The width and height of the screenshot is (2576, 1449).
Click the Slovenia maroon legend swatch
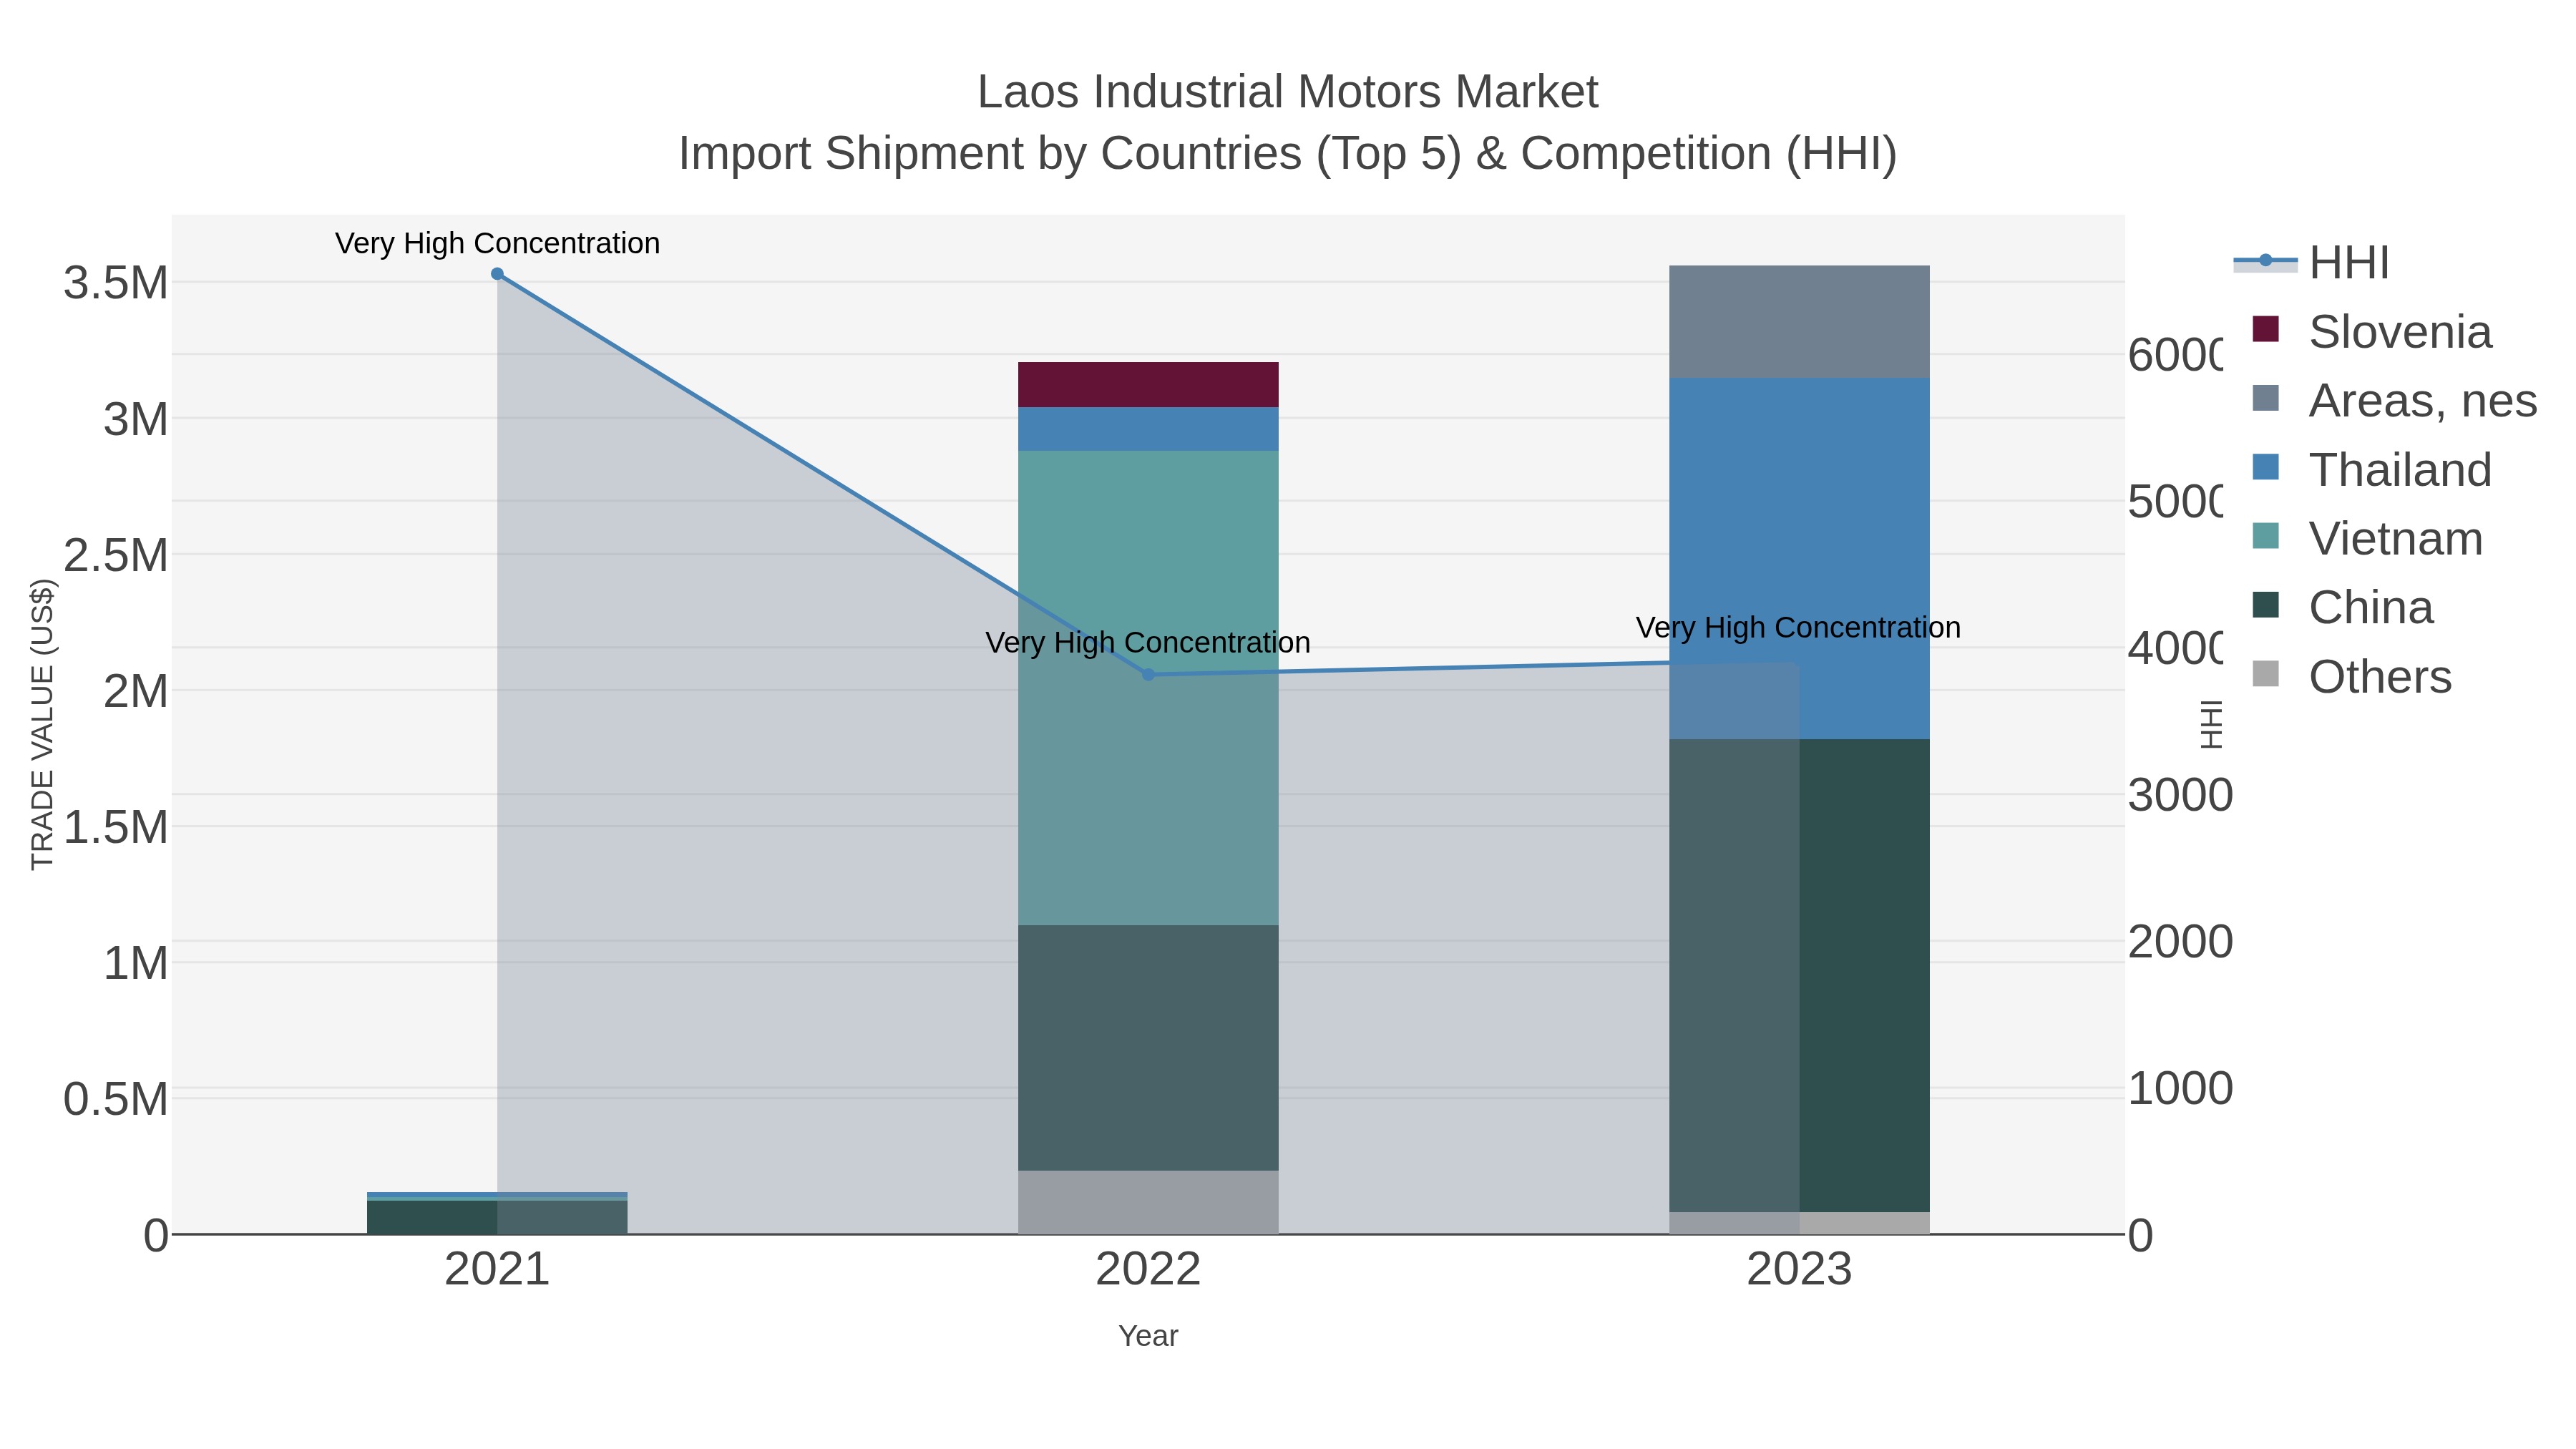[x=2265, y=329]
